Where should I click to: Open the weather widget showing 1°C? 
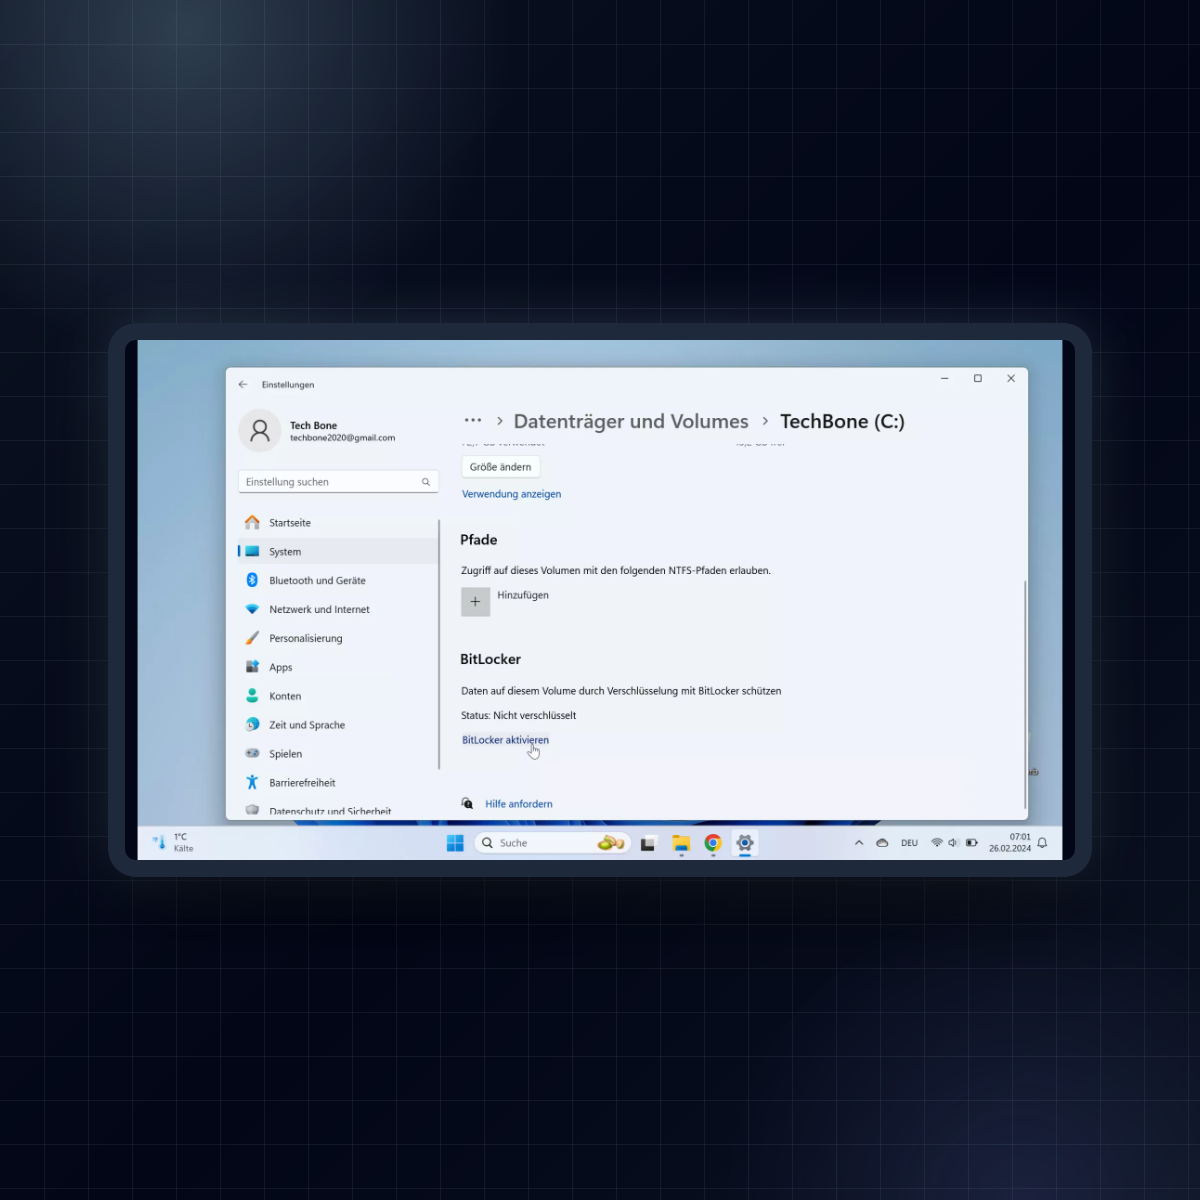click(172, 843)
